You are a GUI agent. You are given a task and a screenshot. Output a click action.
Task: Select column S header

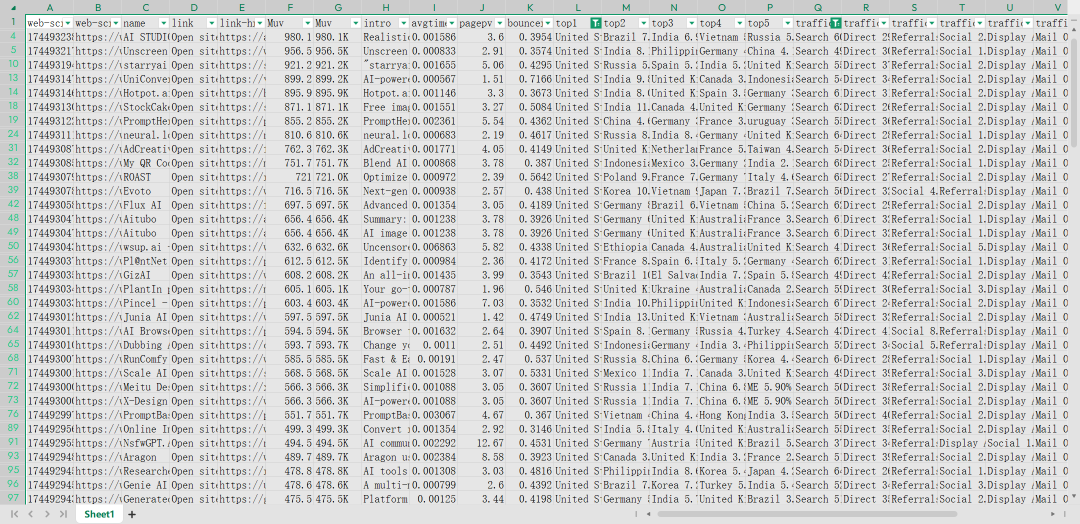click(x=913, y=7)
